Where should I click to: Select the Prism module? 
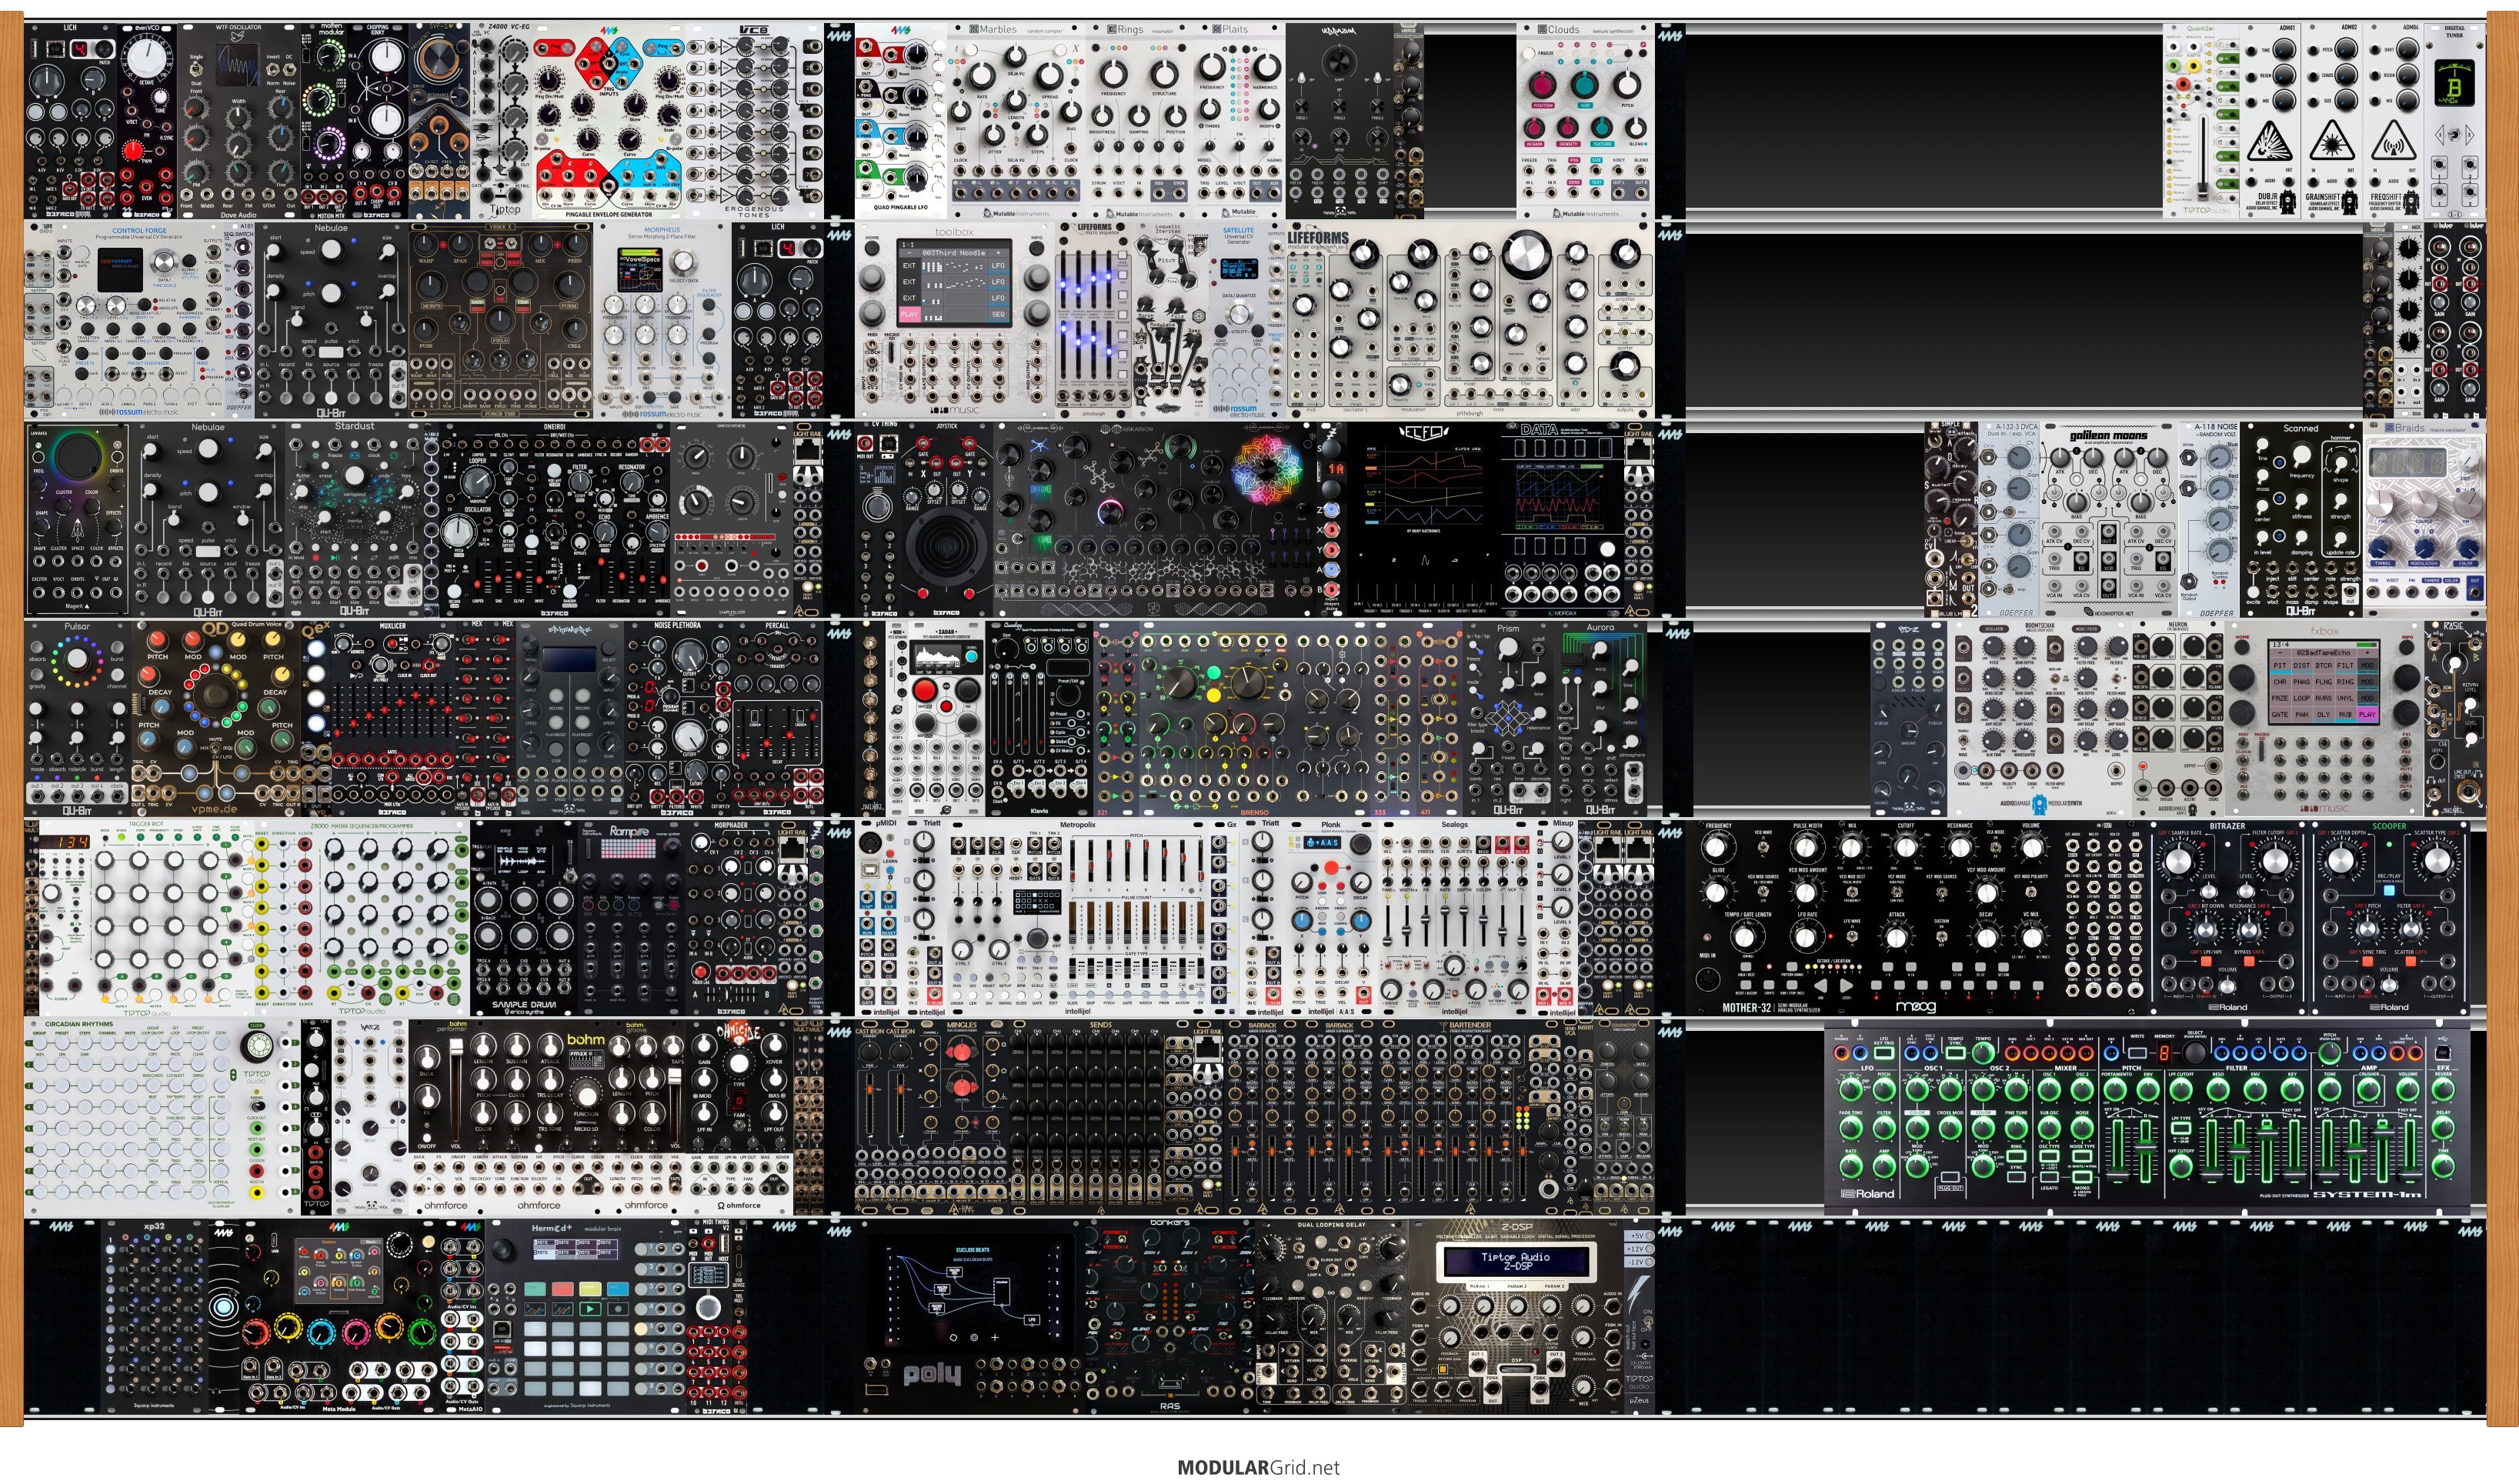[x=1508, y=718]
